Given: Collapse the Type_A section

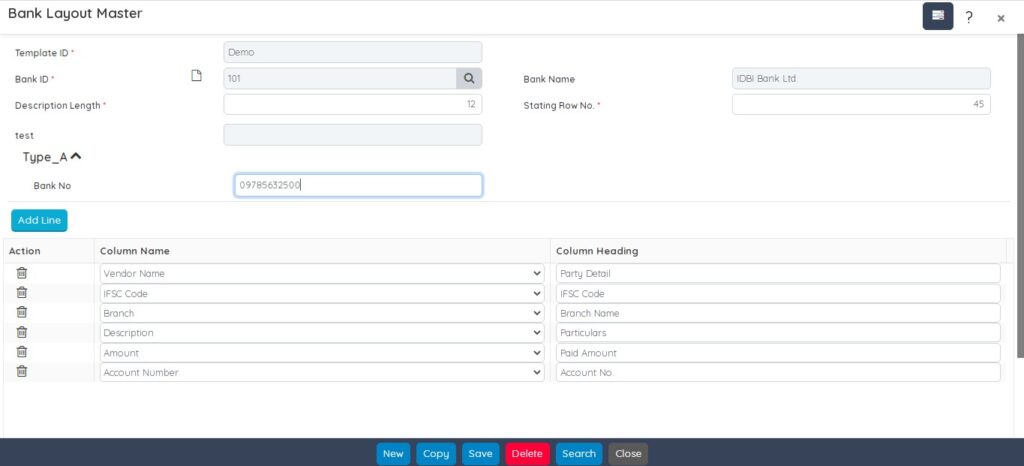Looking at the screenshot, I should coord(76,156).
